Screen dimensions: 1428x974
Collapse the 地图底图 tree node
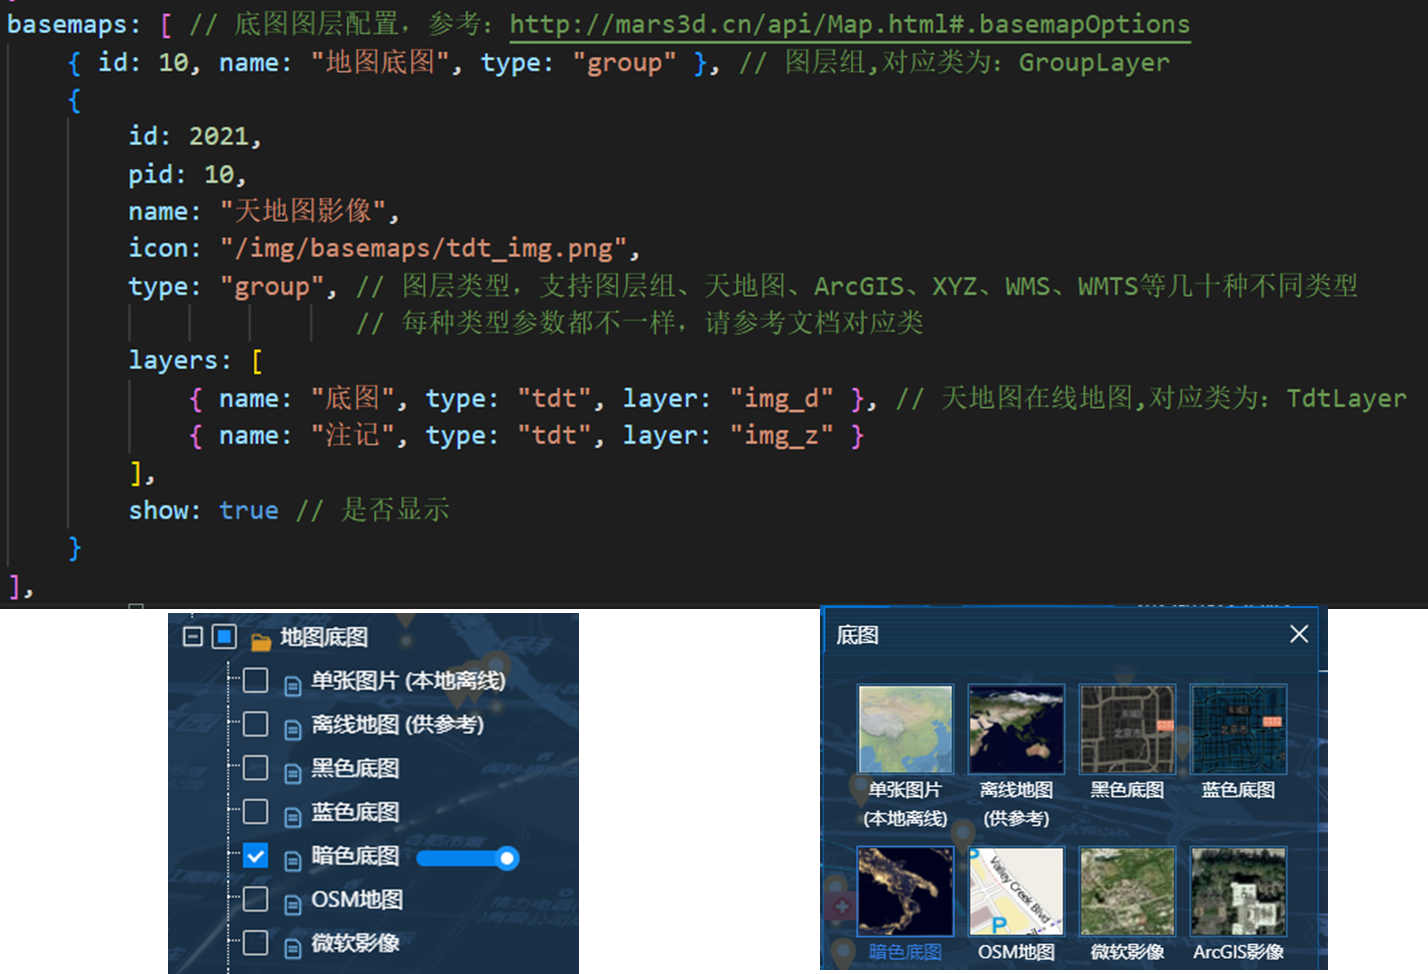[x=193, y=637]
